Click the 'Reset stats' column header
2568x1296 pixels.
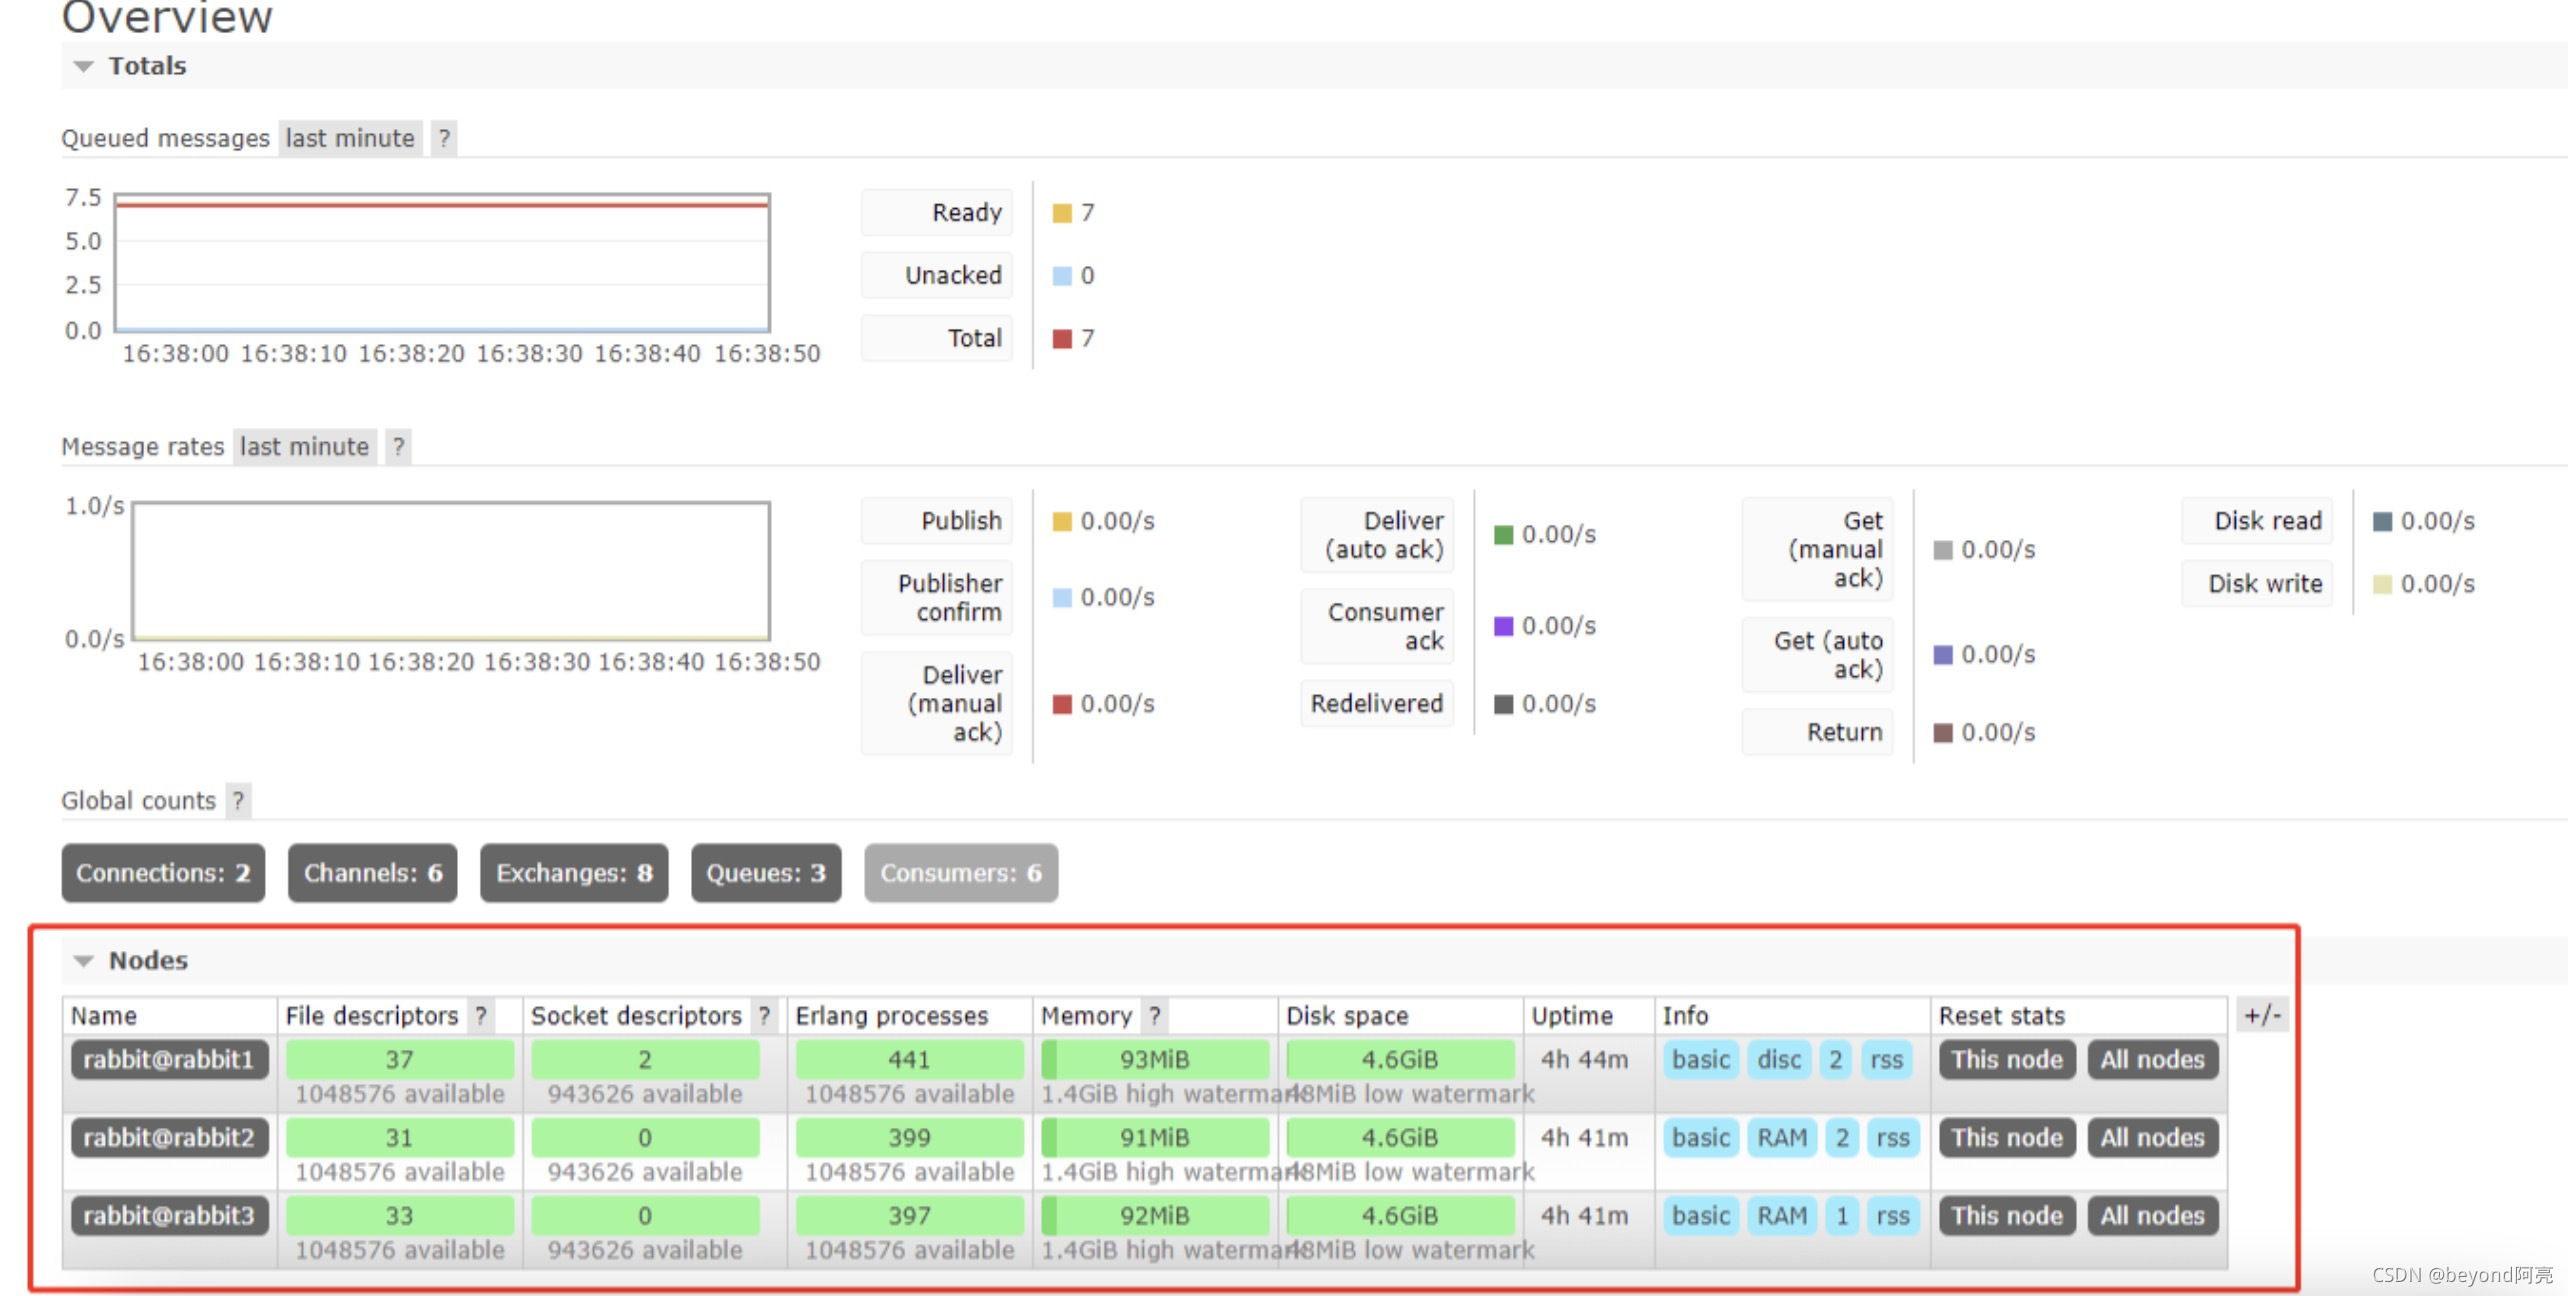pyautogui.click(x=2002, y=1016)
